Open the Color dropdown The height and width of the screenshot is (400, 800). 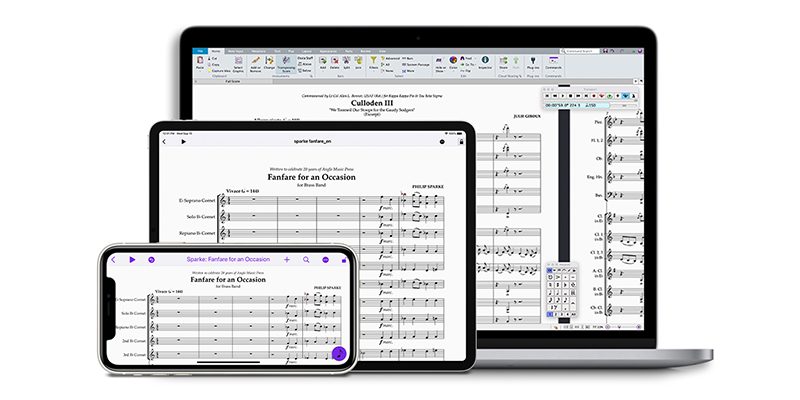click(x=453, y=64)
